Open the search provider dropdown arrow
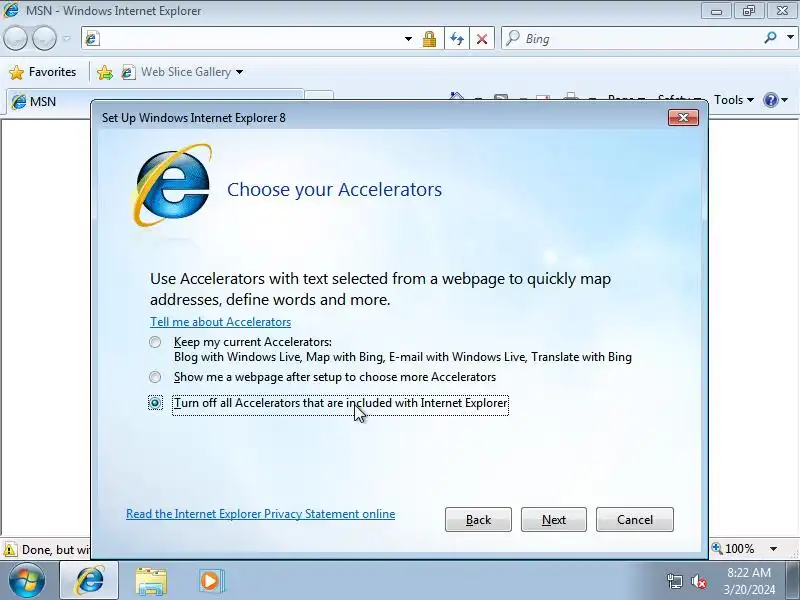Image resolution: width=800 pixels, height=600 pixels. pos(790,38)
